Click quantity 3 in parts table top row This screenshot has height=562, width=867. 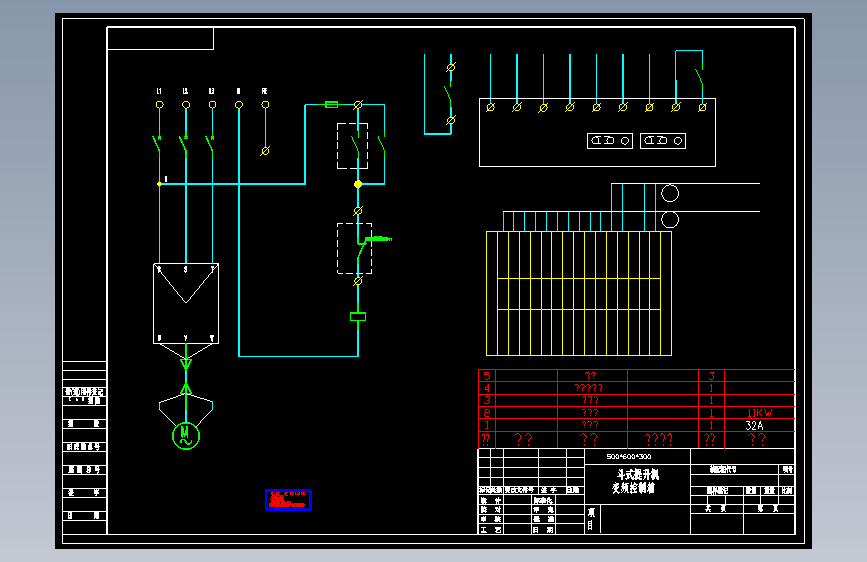click(x=711, y=376)
